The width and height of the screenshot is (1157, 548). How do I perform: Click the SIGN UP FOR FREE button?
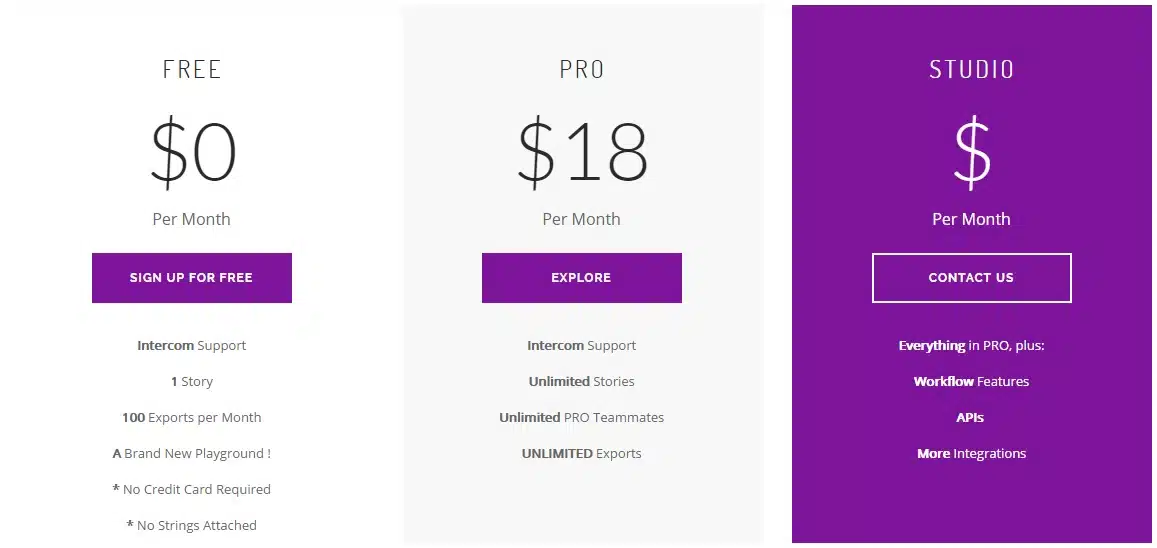(x=191, y=278)
